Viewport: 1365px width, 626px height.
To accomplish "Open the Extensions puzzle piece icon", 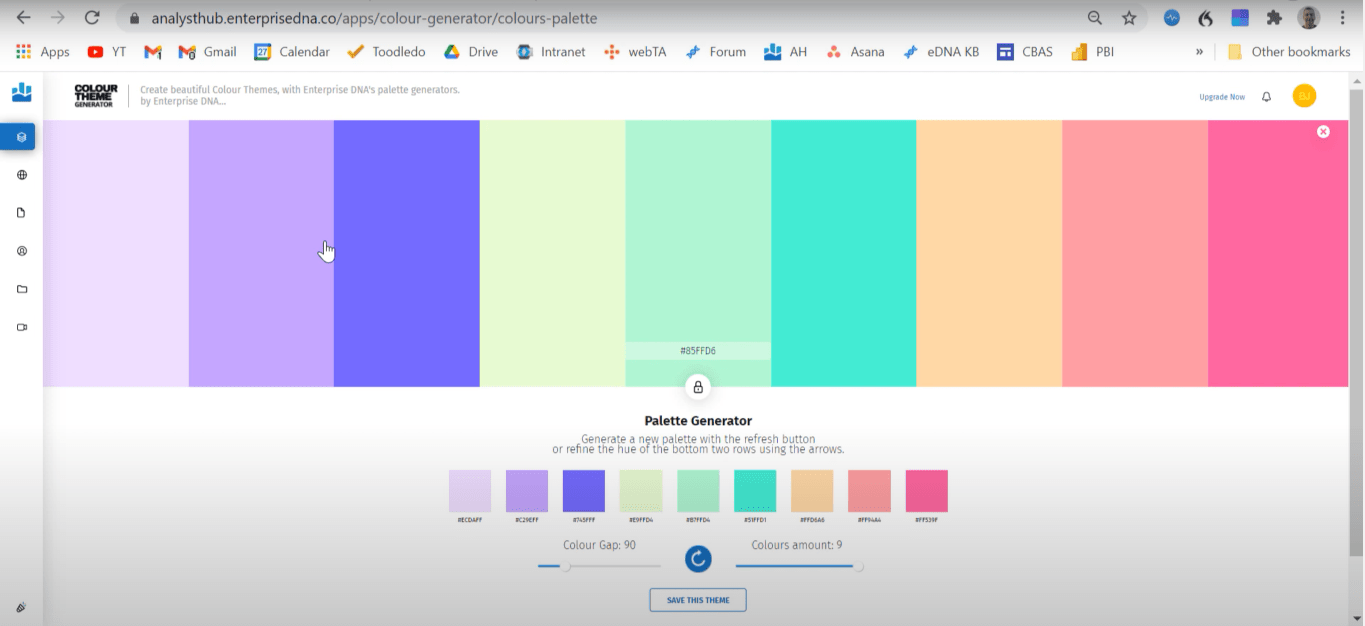I will point(1274,18).
